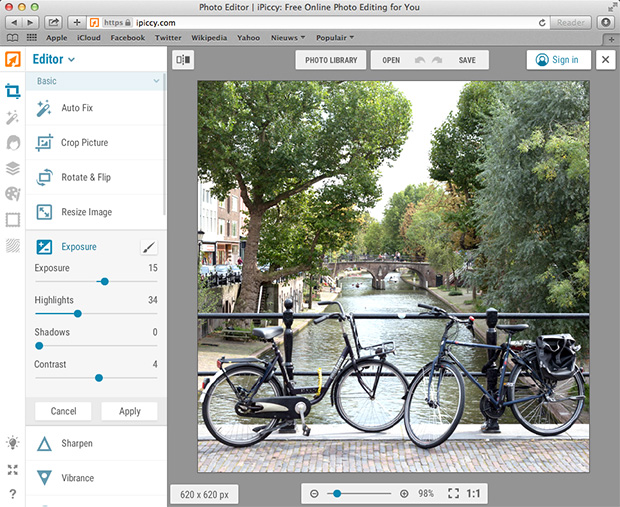The height and width of the screenshot is (507, 620).
Task: Click the Contrast slider handle
Action: tap(99, 378)
